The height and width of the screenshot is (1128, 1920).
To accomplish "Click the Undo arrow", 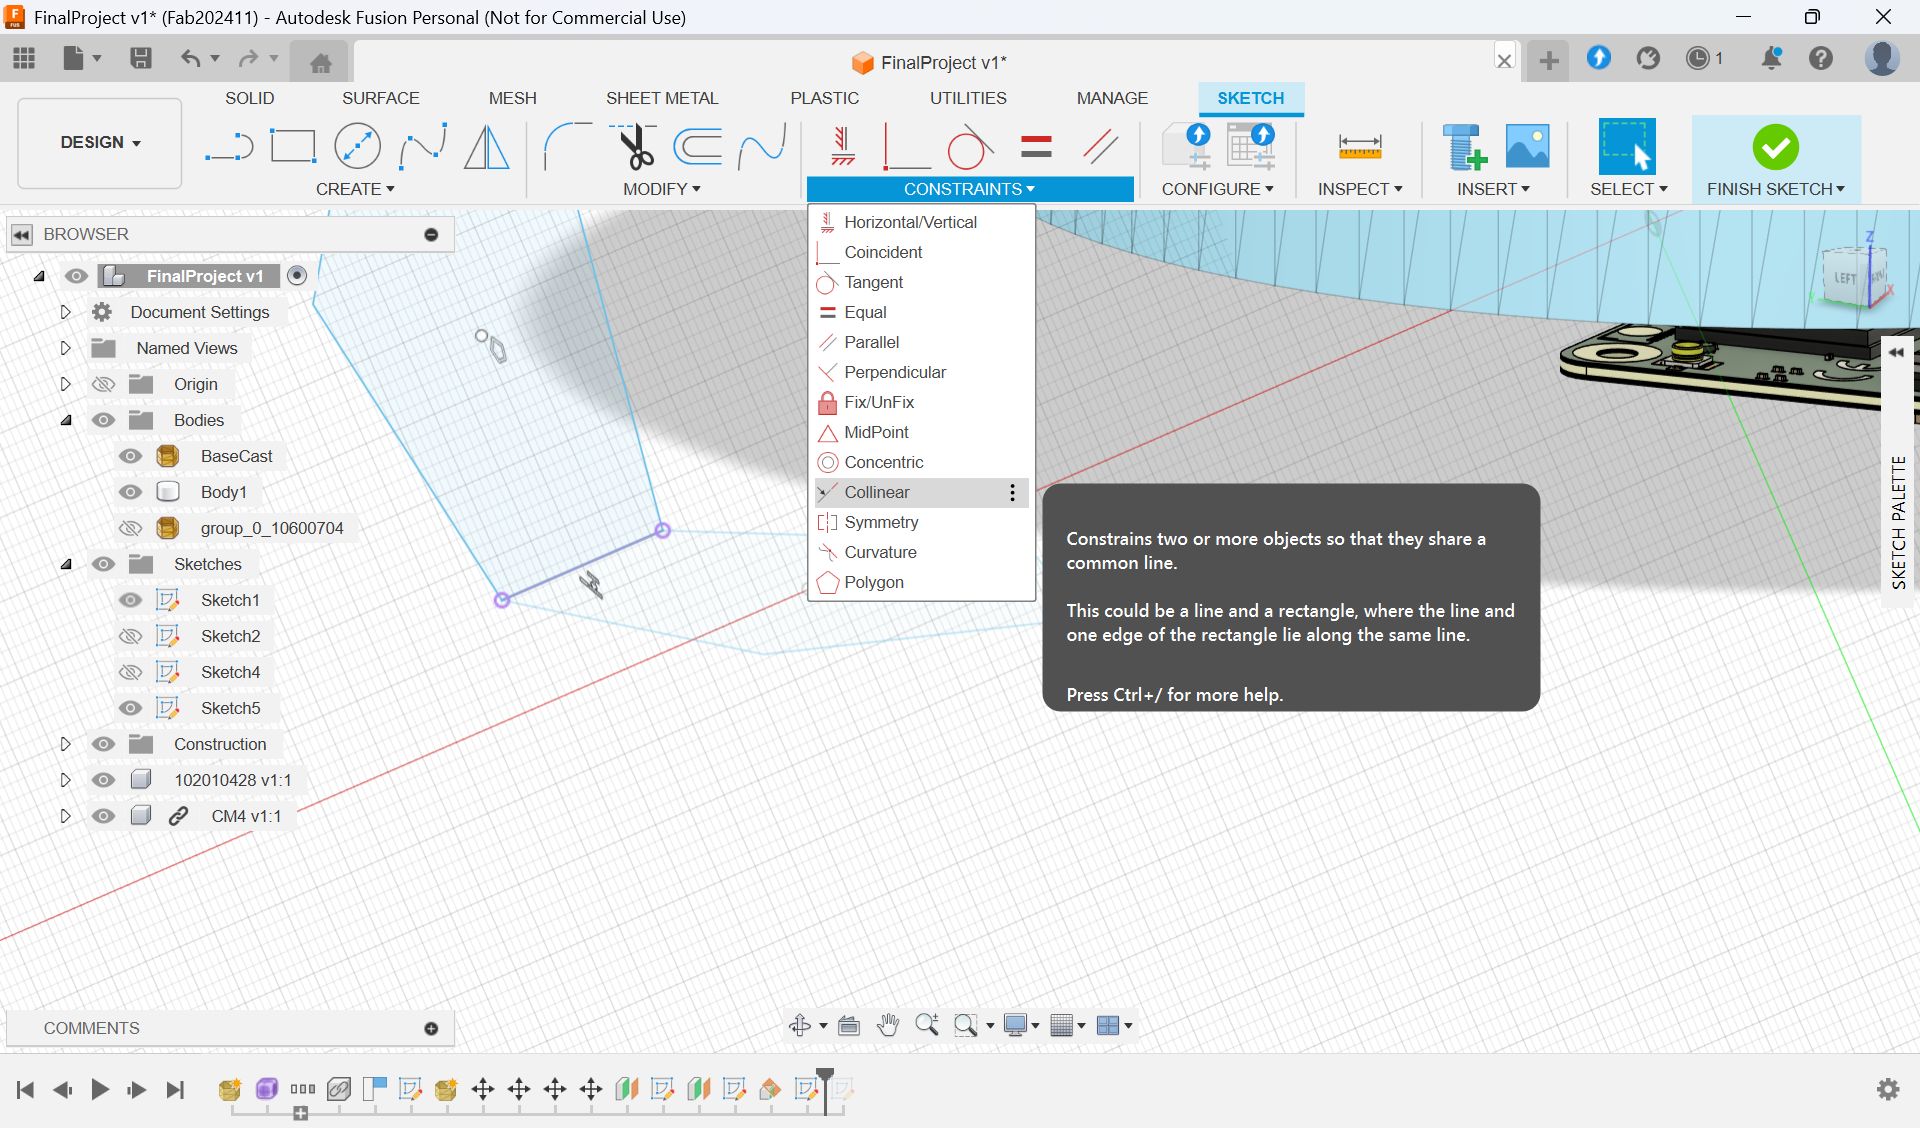I will [190, 58].
